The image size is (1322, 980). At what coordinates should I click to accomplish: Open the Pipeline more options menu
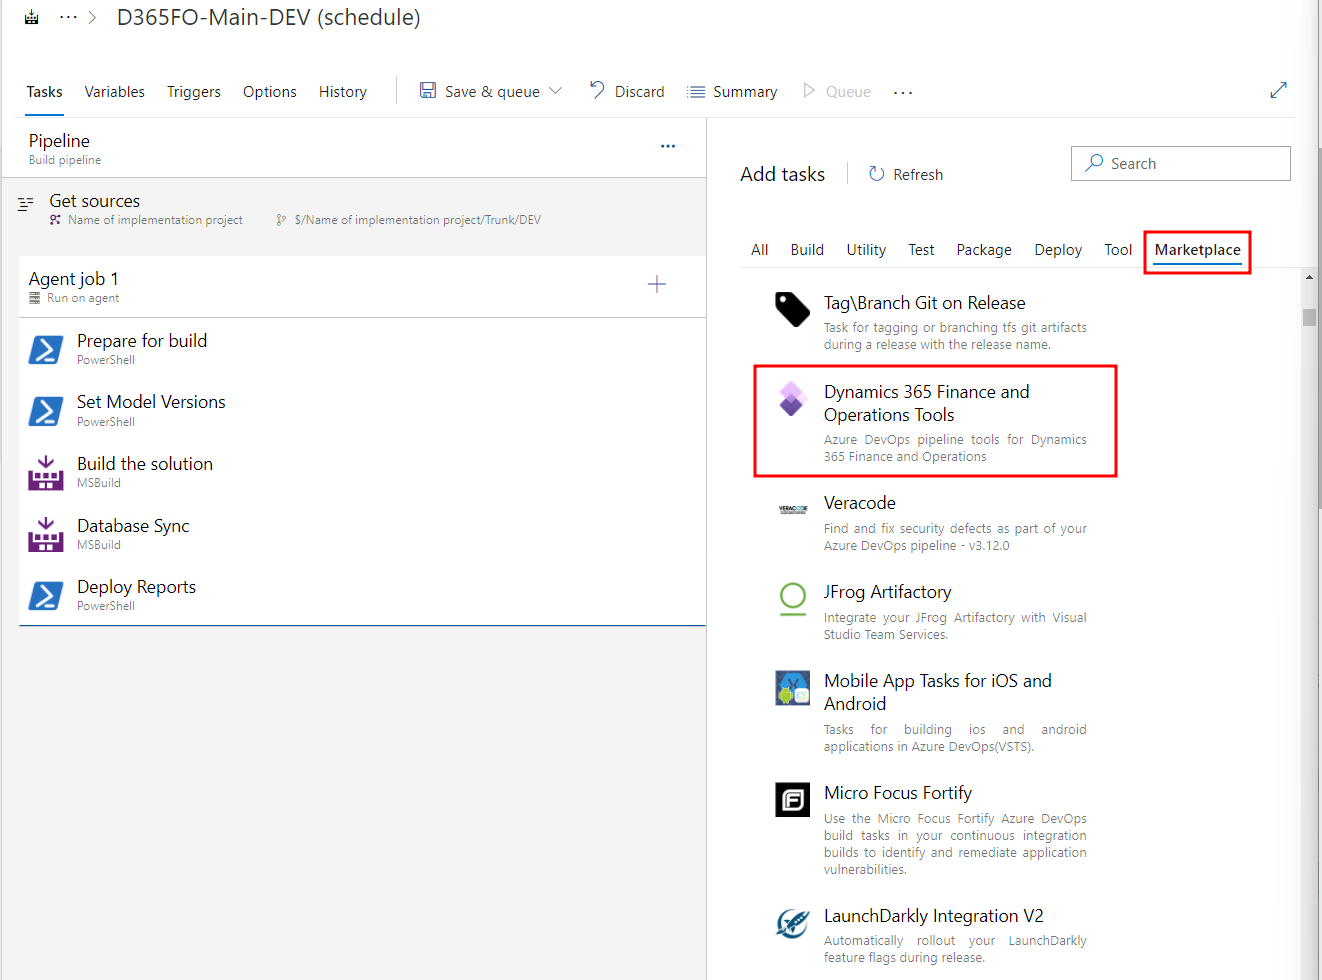pos(668,146)
